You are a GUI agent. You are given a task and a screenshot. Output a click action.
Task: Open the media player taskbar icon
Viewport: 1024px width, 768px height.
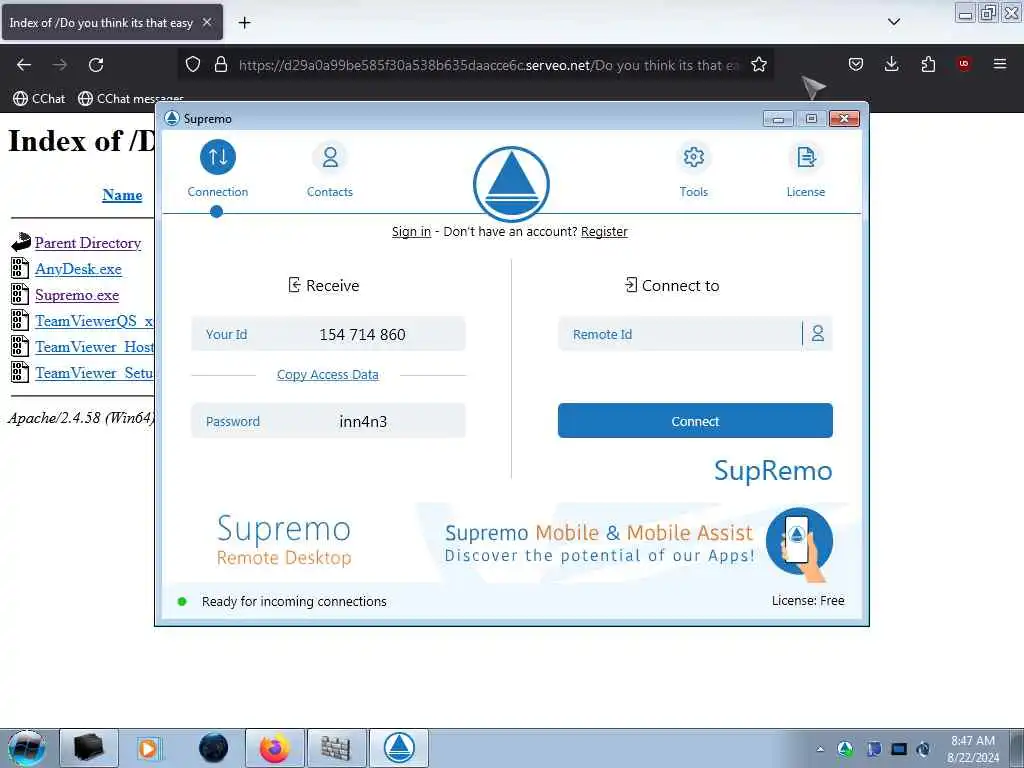tap(148, 748)
